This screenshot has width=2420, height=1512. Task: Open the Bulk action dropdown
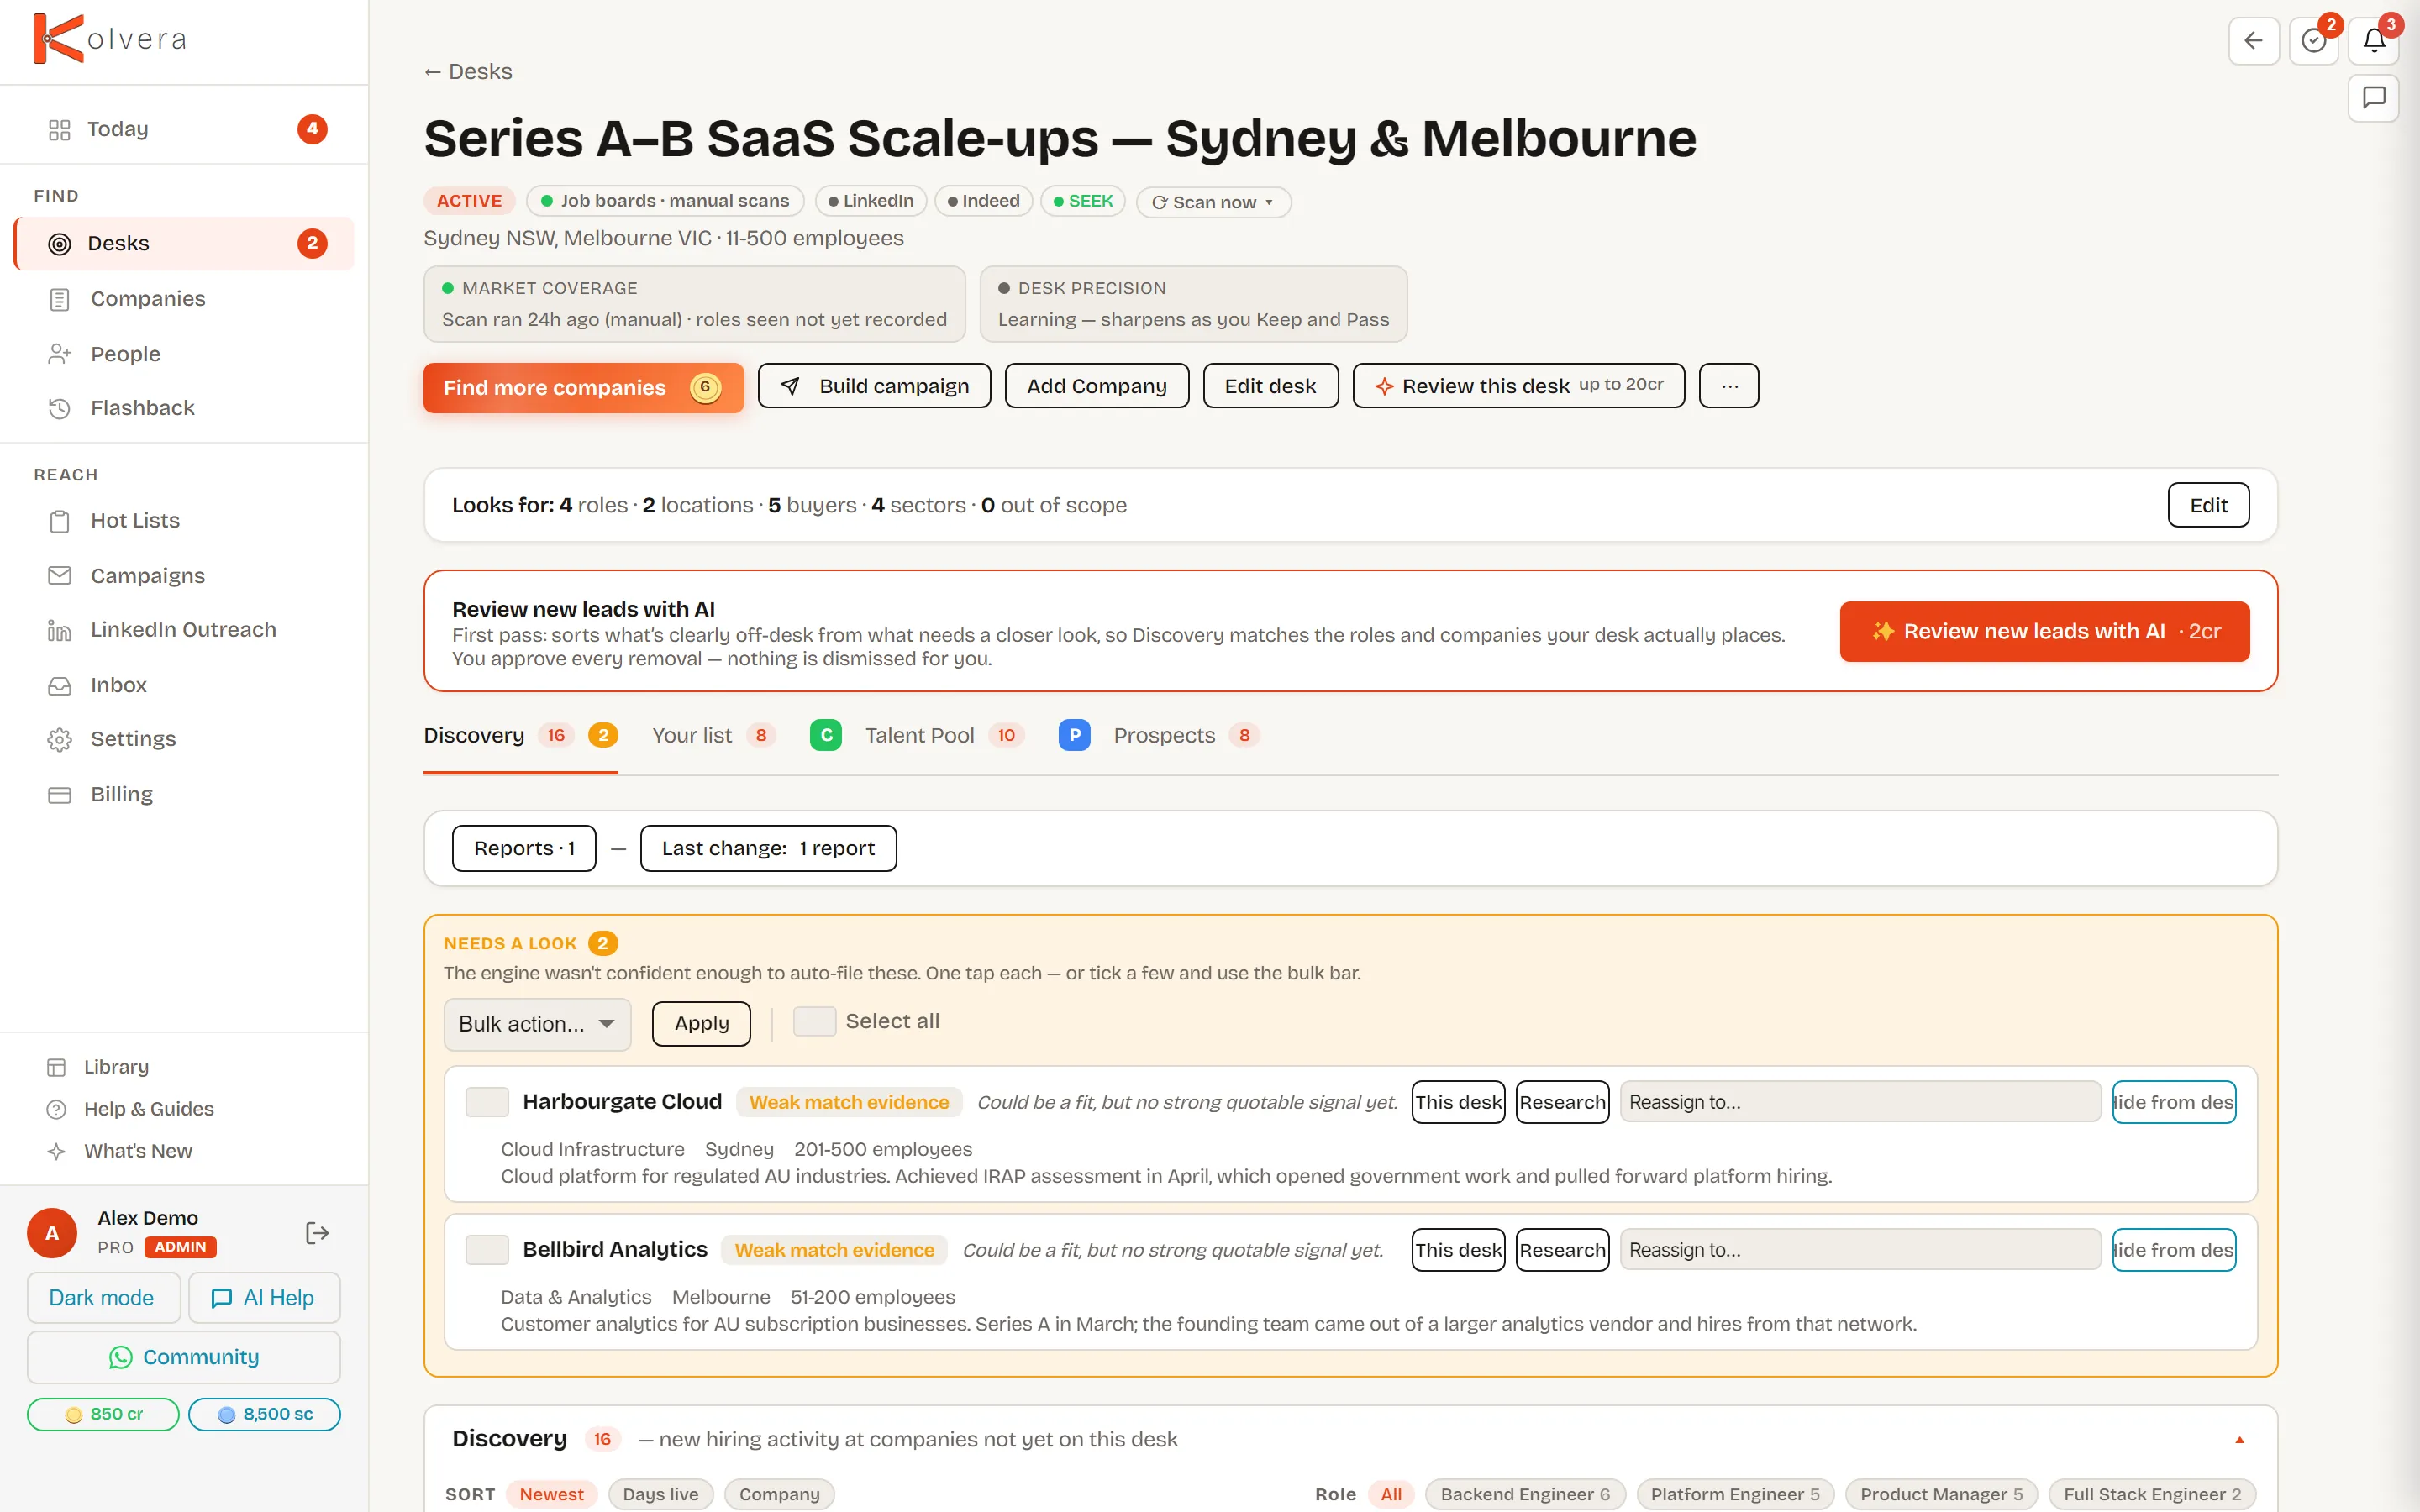coord(537,1024)
